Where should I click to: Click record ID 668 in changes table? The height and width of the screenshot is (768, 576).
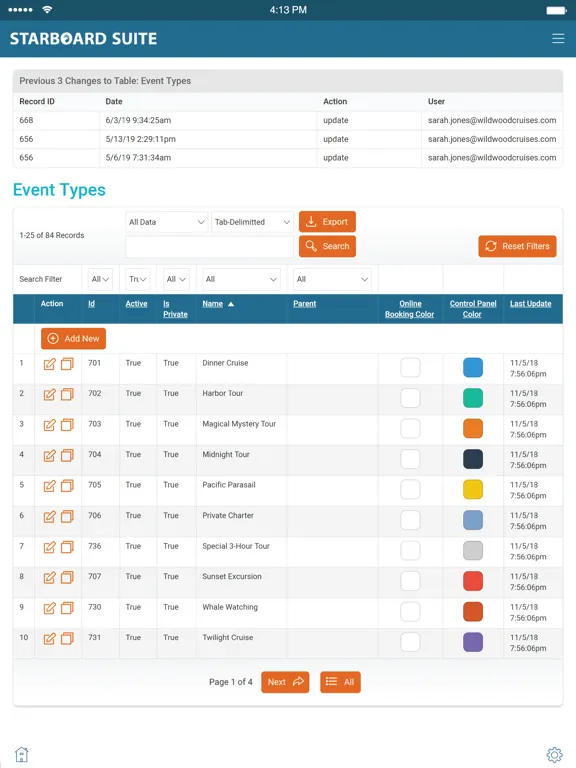point(26,120)
